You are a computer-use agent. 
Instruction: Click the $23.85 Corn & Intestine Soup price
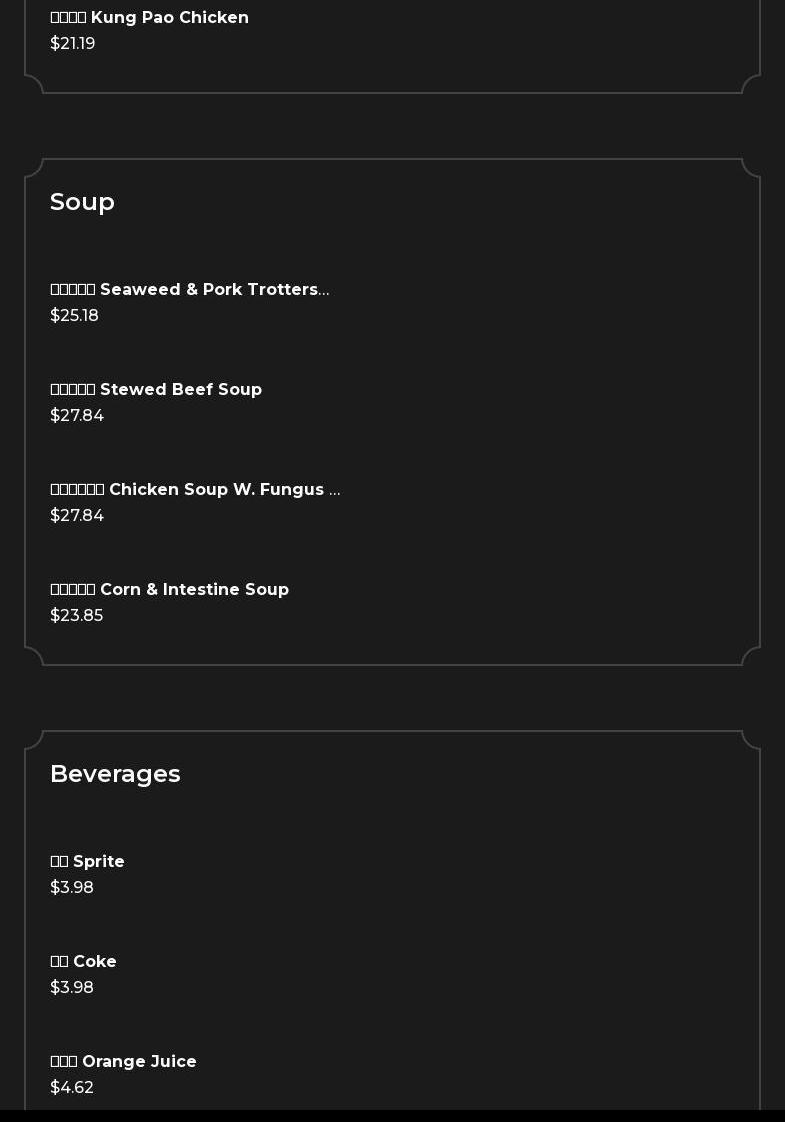(x=76, y=616)
